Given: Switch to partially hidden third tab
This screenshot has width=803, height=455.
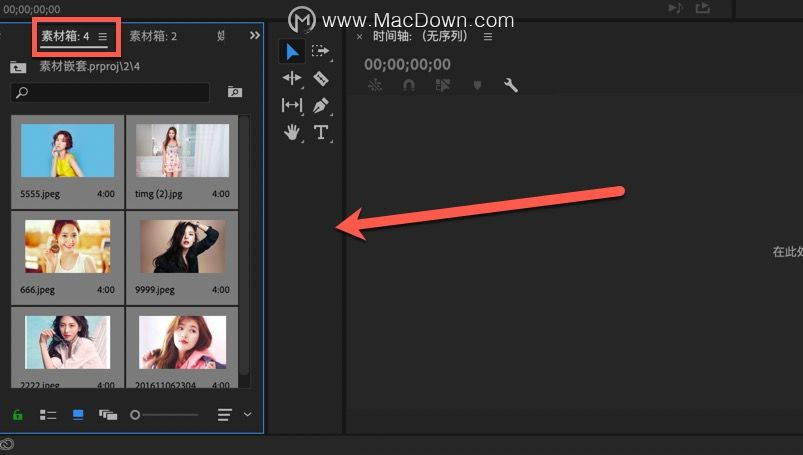Looking at the screenshot, I should click(x=221, y=36).
